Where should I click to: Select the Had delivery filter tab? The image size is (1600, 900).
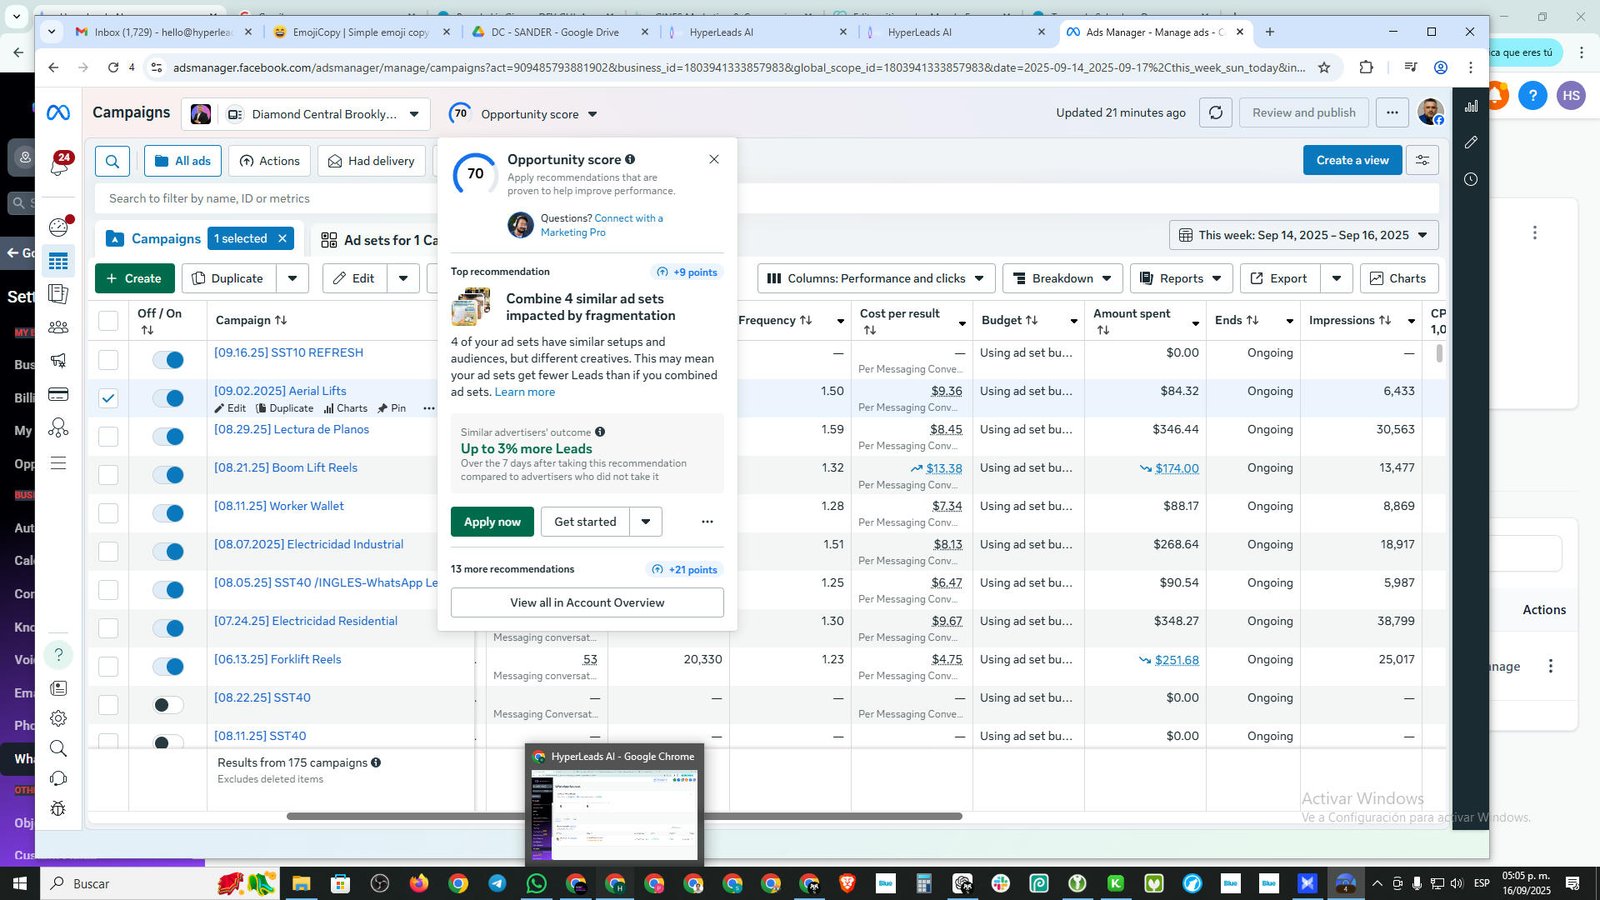point(371,161)
